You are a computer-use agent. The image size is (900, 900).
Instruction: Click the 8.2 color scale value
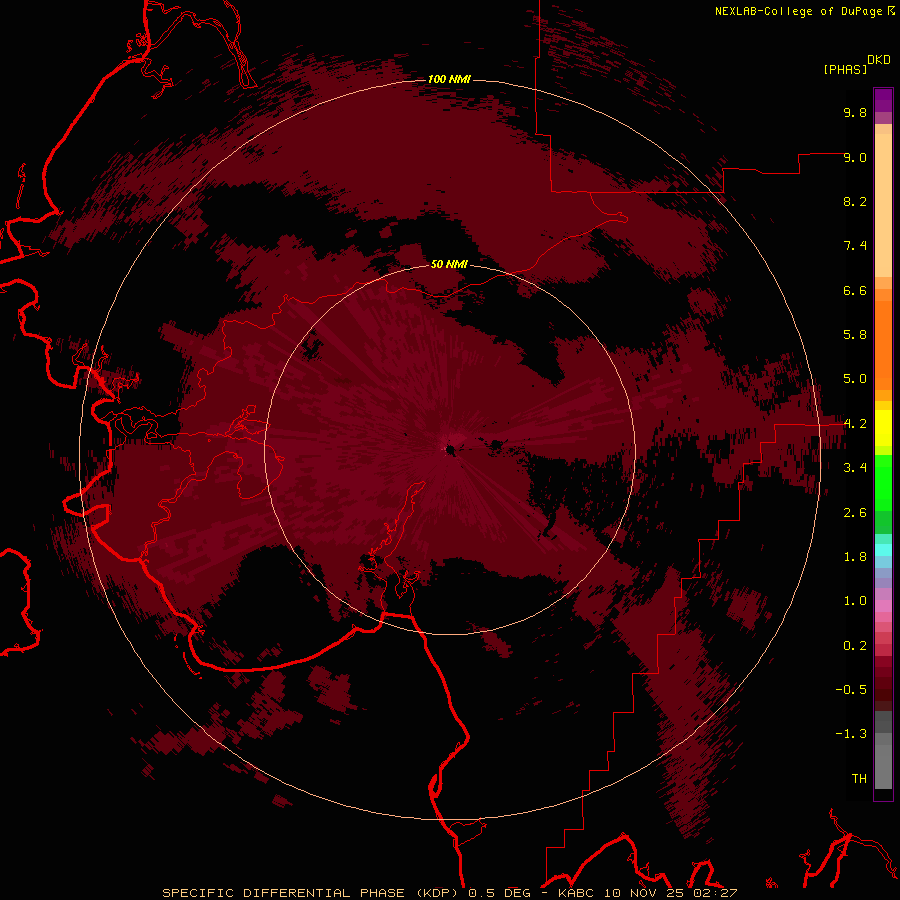(x=855, y=201)
